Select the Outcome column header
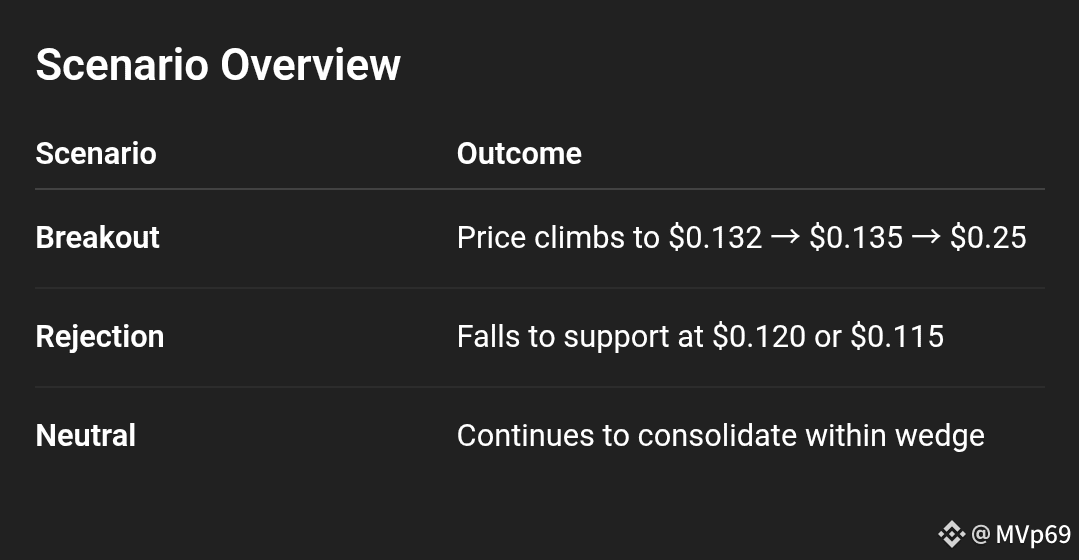Viewport: 1079px width, 560px height. (519, 153)
